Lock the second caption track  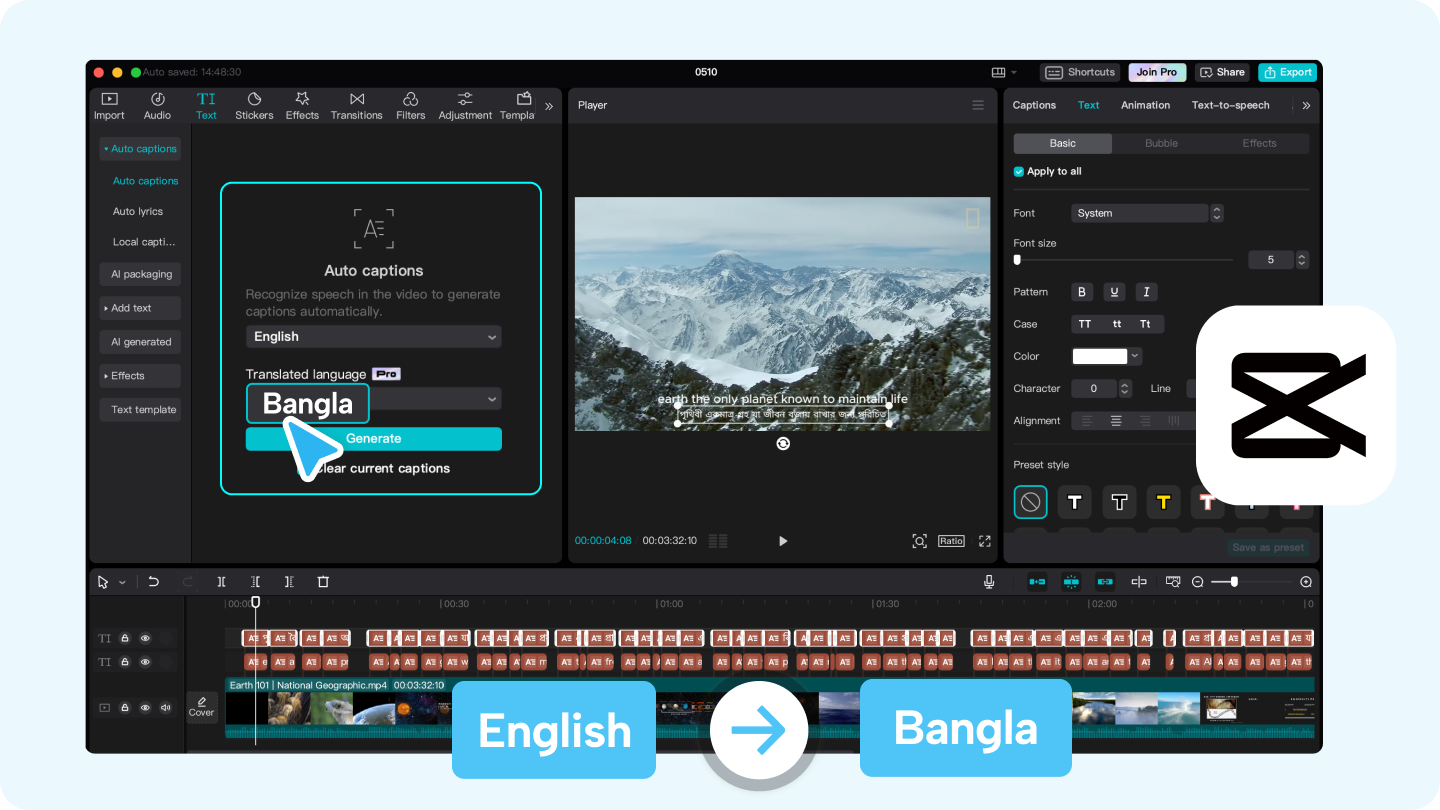(125, 662)
